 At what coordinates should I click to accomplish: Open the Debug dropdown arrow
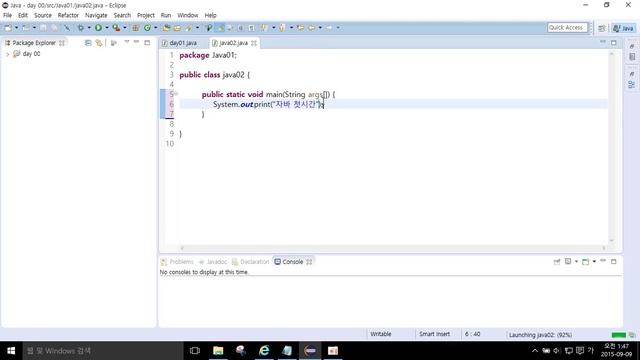89,28
